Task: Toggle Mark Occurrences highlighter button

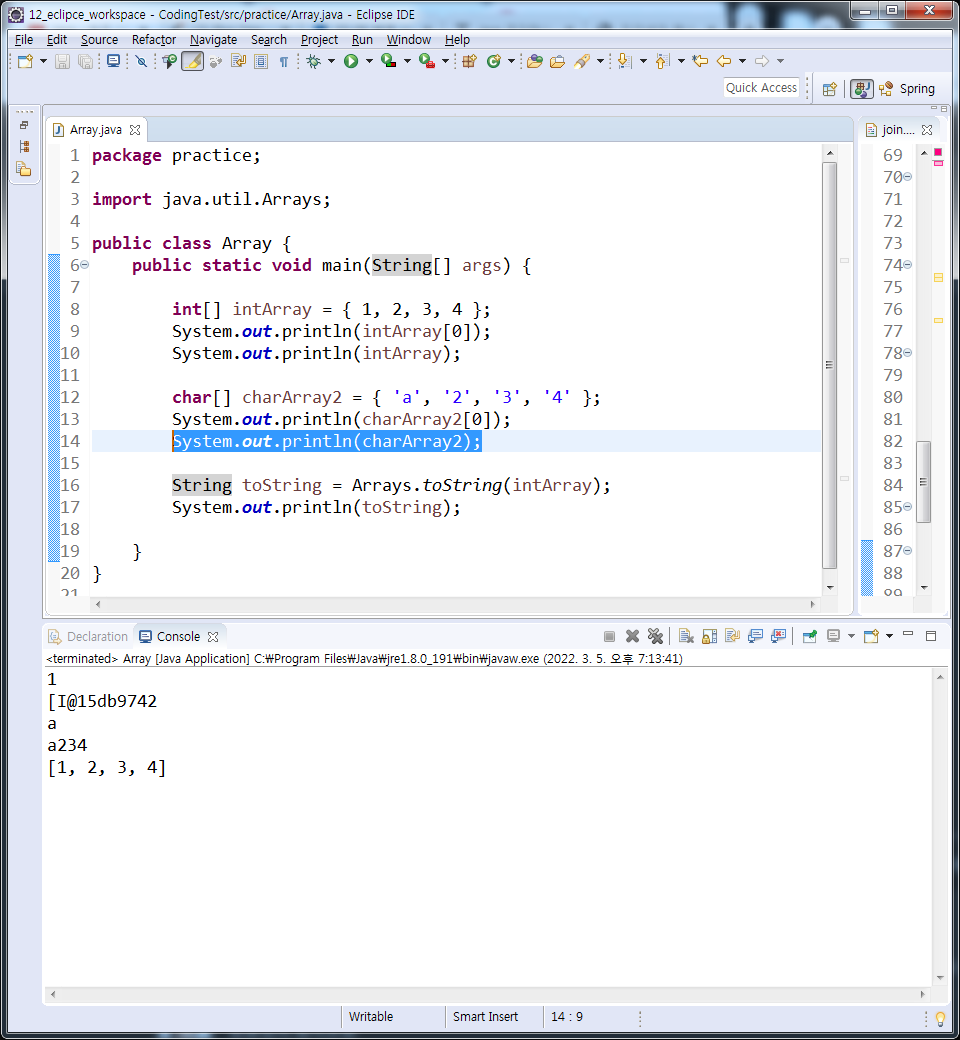Action: tap(192, 62)
